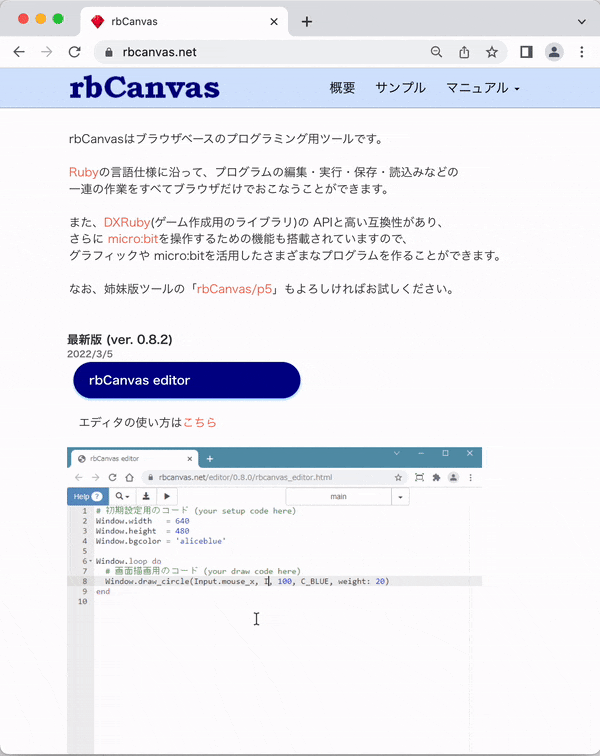Click the yellow macOS minimize button
The width and height of the screenshot is (600, 756).
pos(41,19)
